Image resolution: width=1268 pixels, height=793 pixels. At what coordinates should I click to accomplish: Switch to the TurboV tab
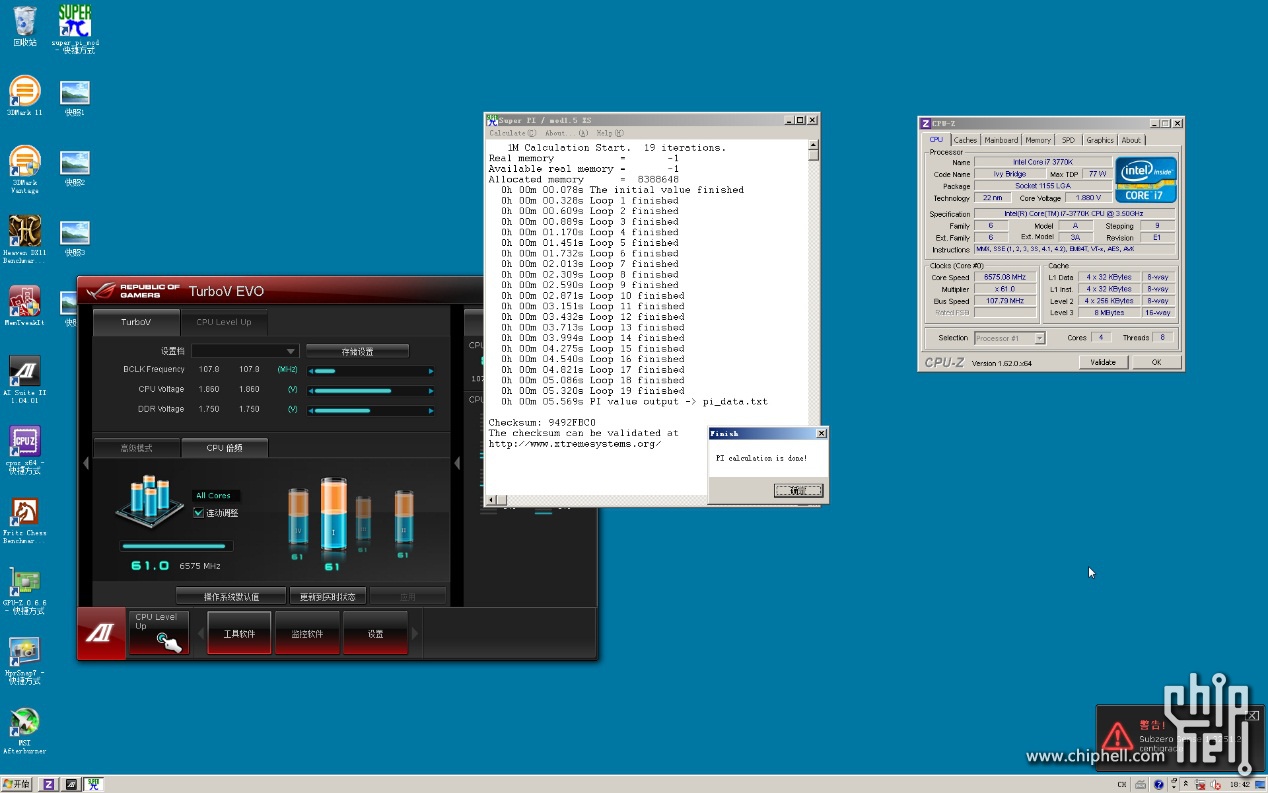tap(136, 322)
